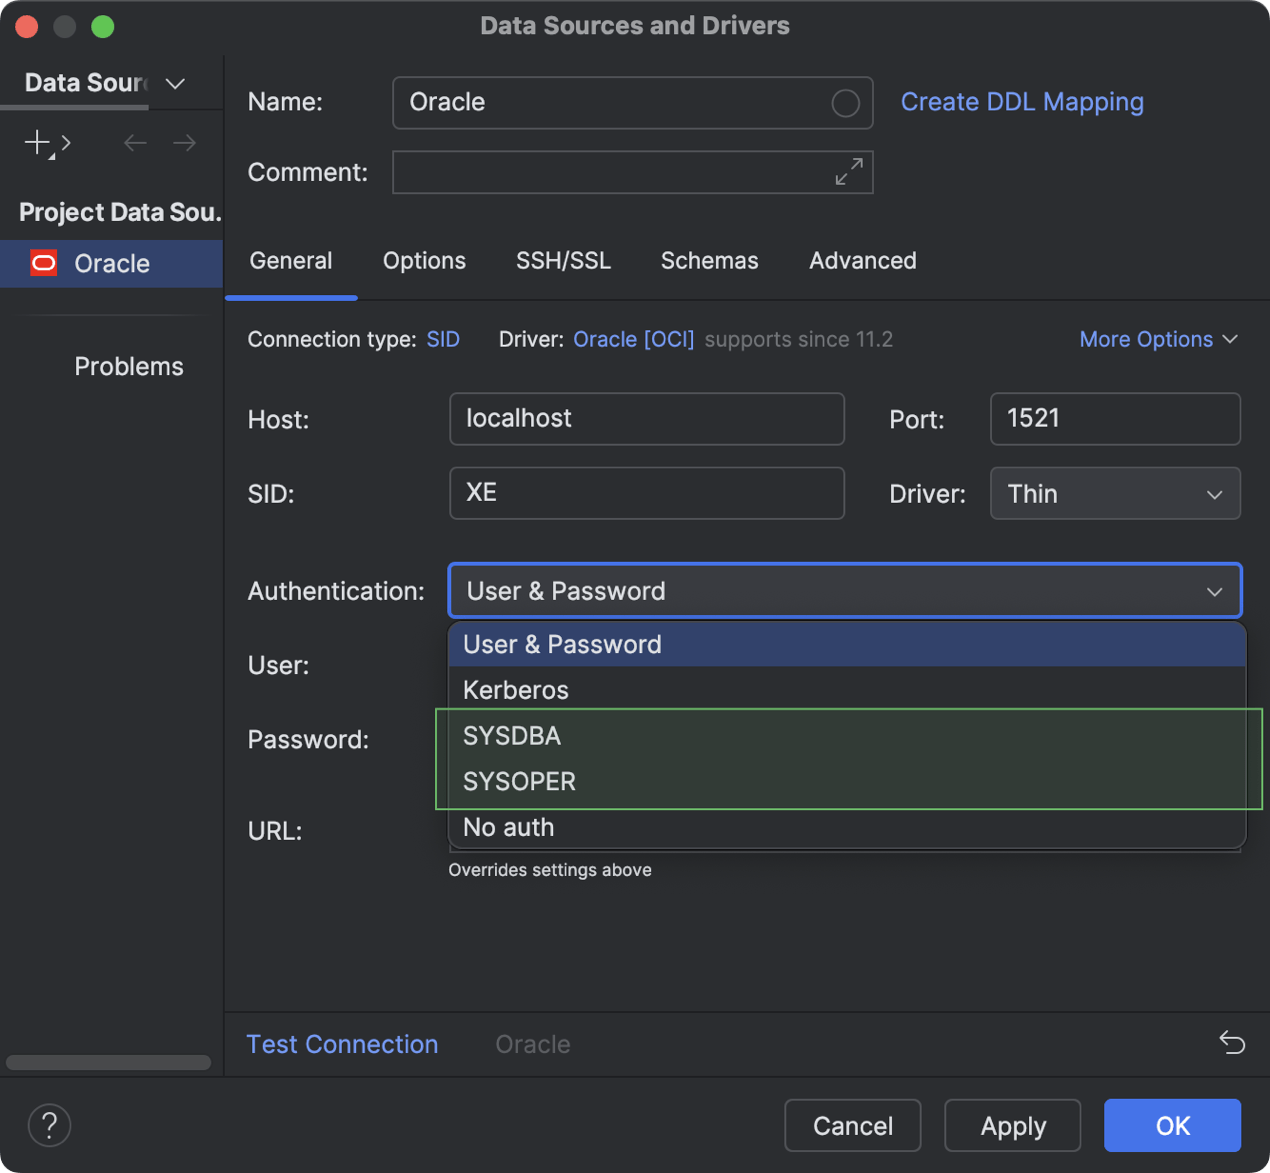
Task: Switch to the SSH/SSL tab
Action: [x=563, y=261]
